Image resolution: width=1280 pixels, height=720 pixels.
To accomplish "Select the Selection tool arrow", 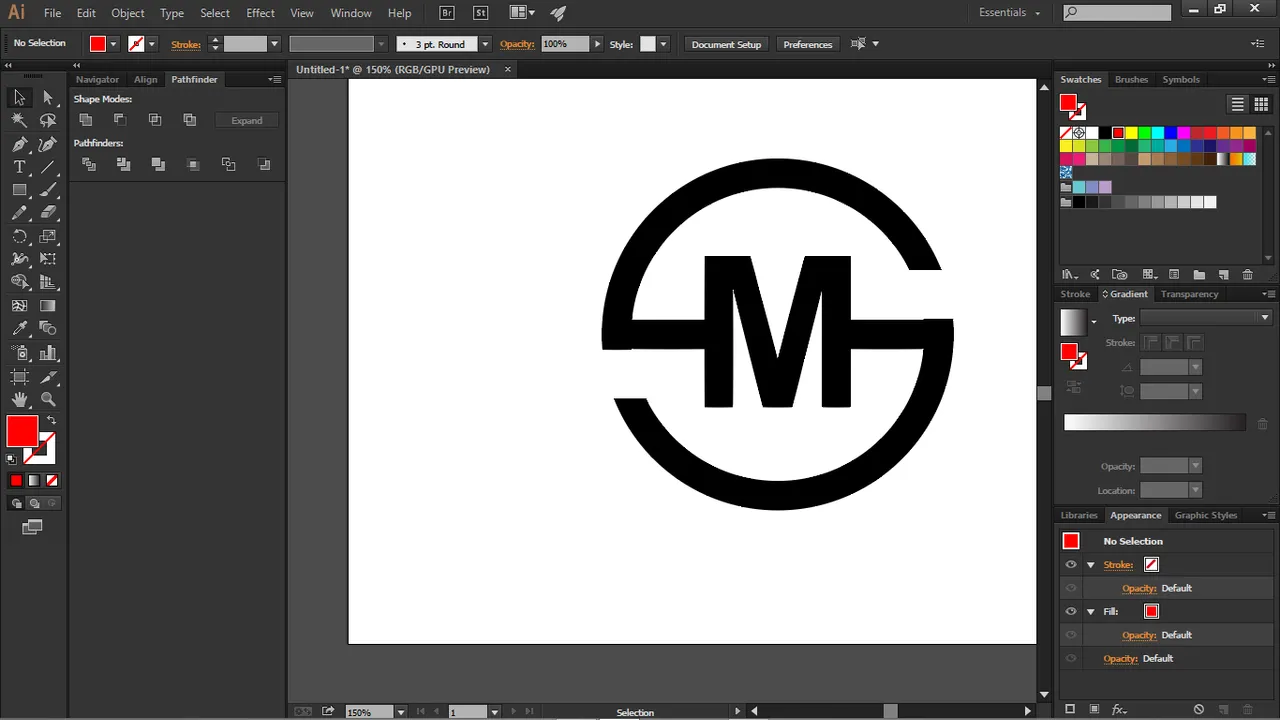I will [19, 97].
